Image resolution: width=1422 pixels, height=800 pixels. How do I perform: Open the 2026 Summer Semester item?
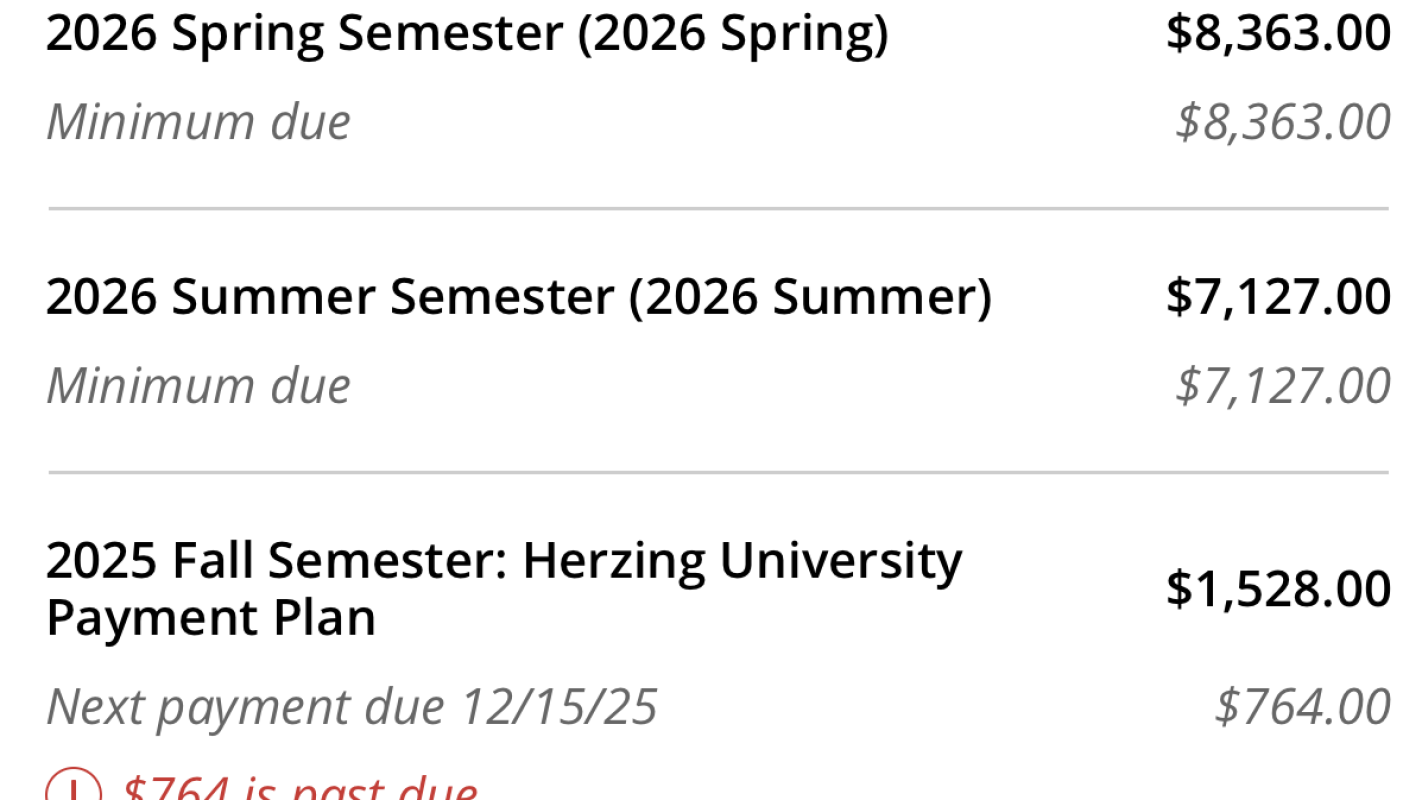[518, 298]
